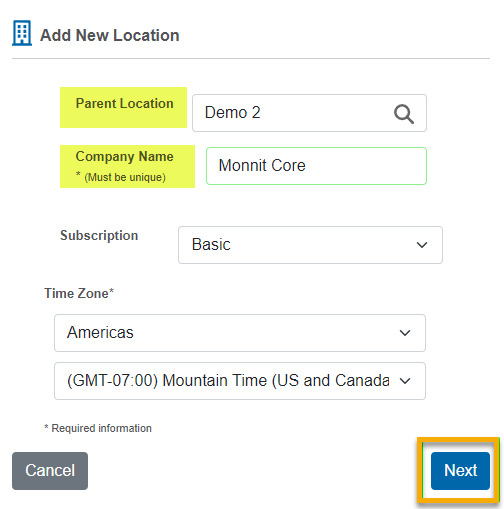Click the chevron arrow in GMT-07:00 box

[405, 381]
